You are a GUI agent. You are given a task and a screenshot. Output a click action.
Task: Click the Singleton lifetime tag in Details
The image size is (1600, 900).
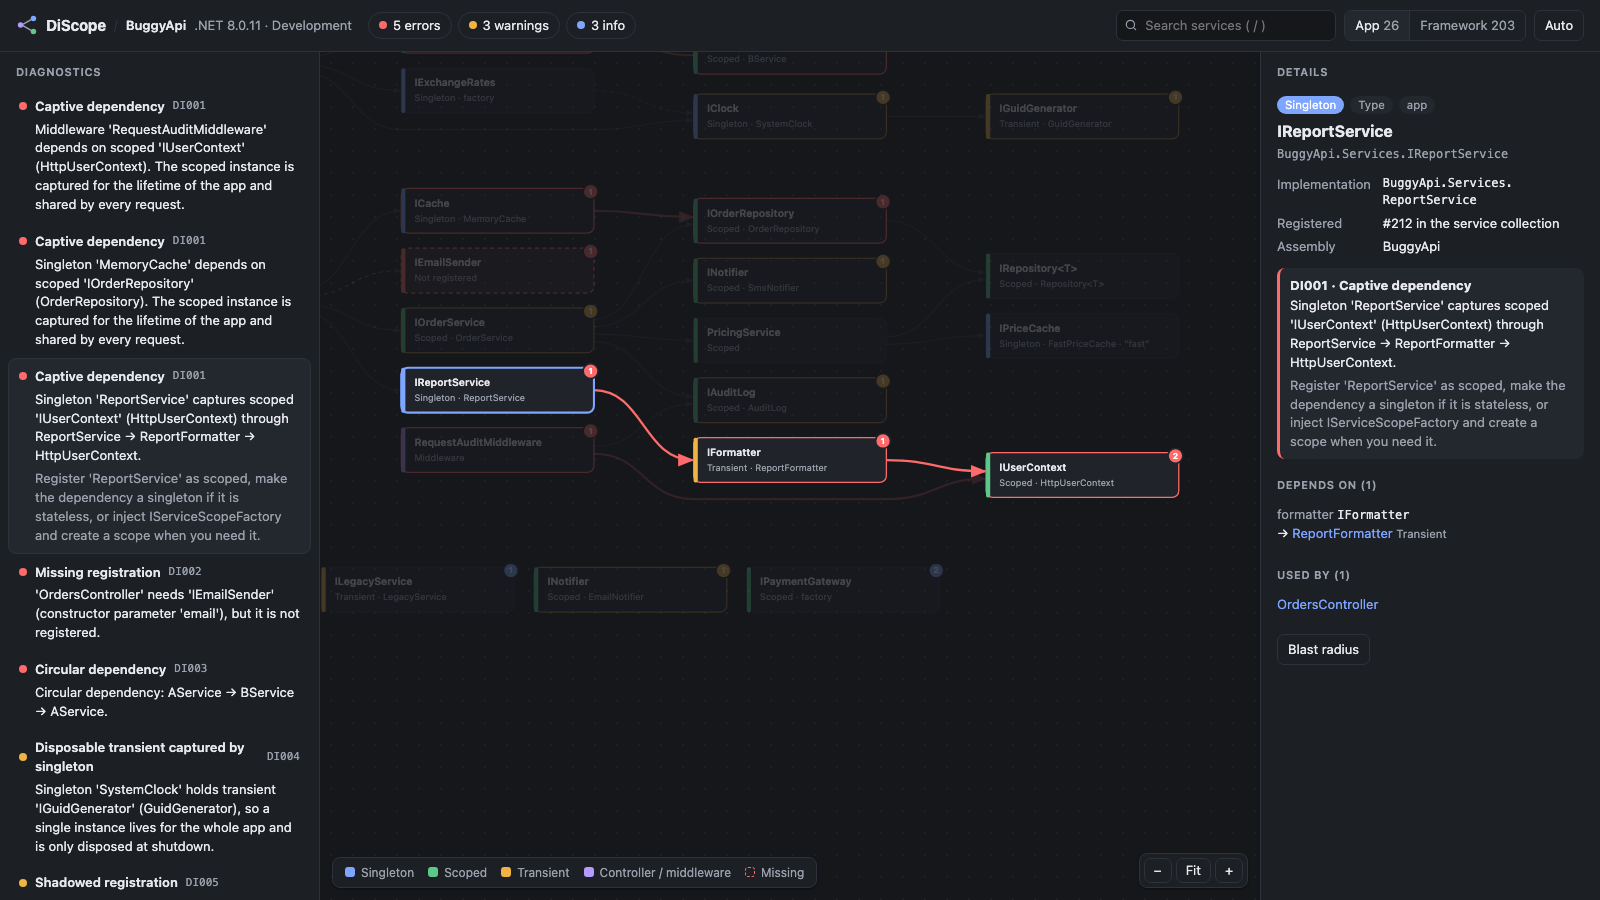tap(1310, 105)
